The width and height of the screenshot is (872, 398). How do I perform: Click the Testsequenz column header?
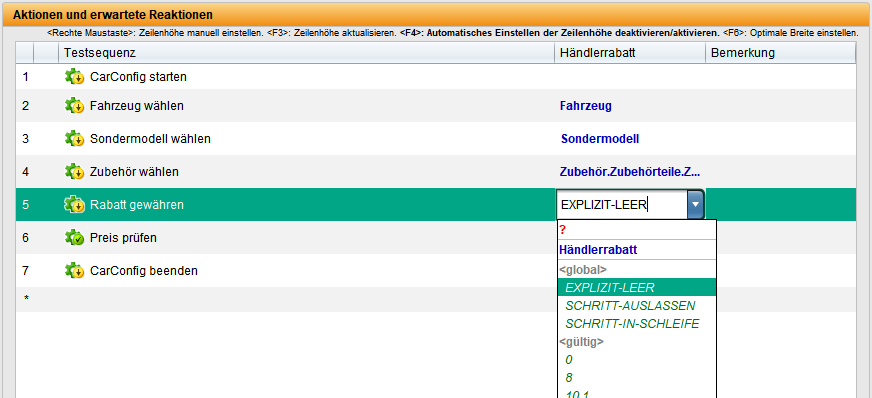(306, 53)
